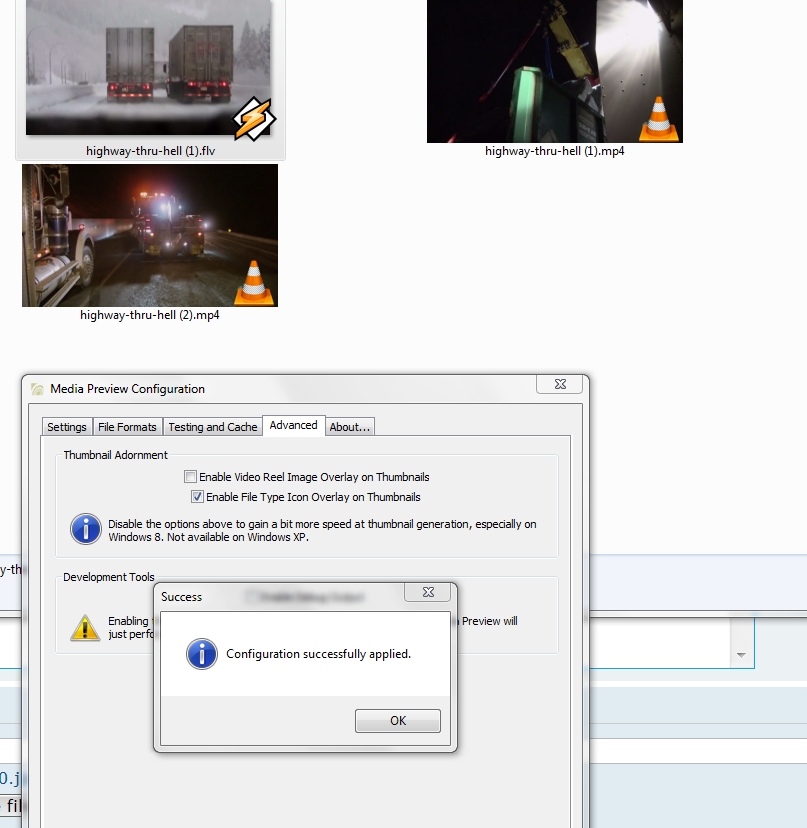
Task: Click the VLC cone on highway-thru-hell (1).mp4
Action: click(x=658, y=118)
